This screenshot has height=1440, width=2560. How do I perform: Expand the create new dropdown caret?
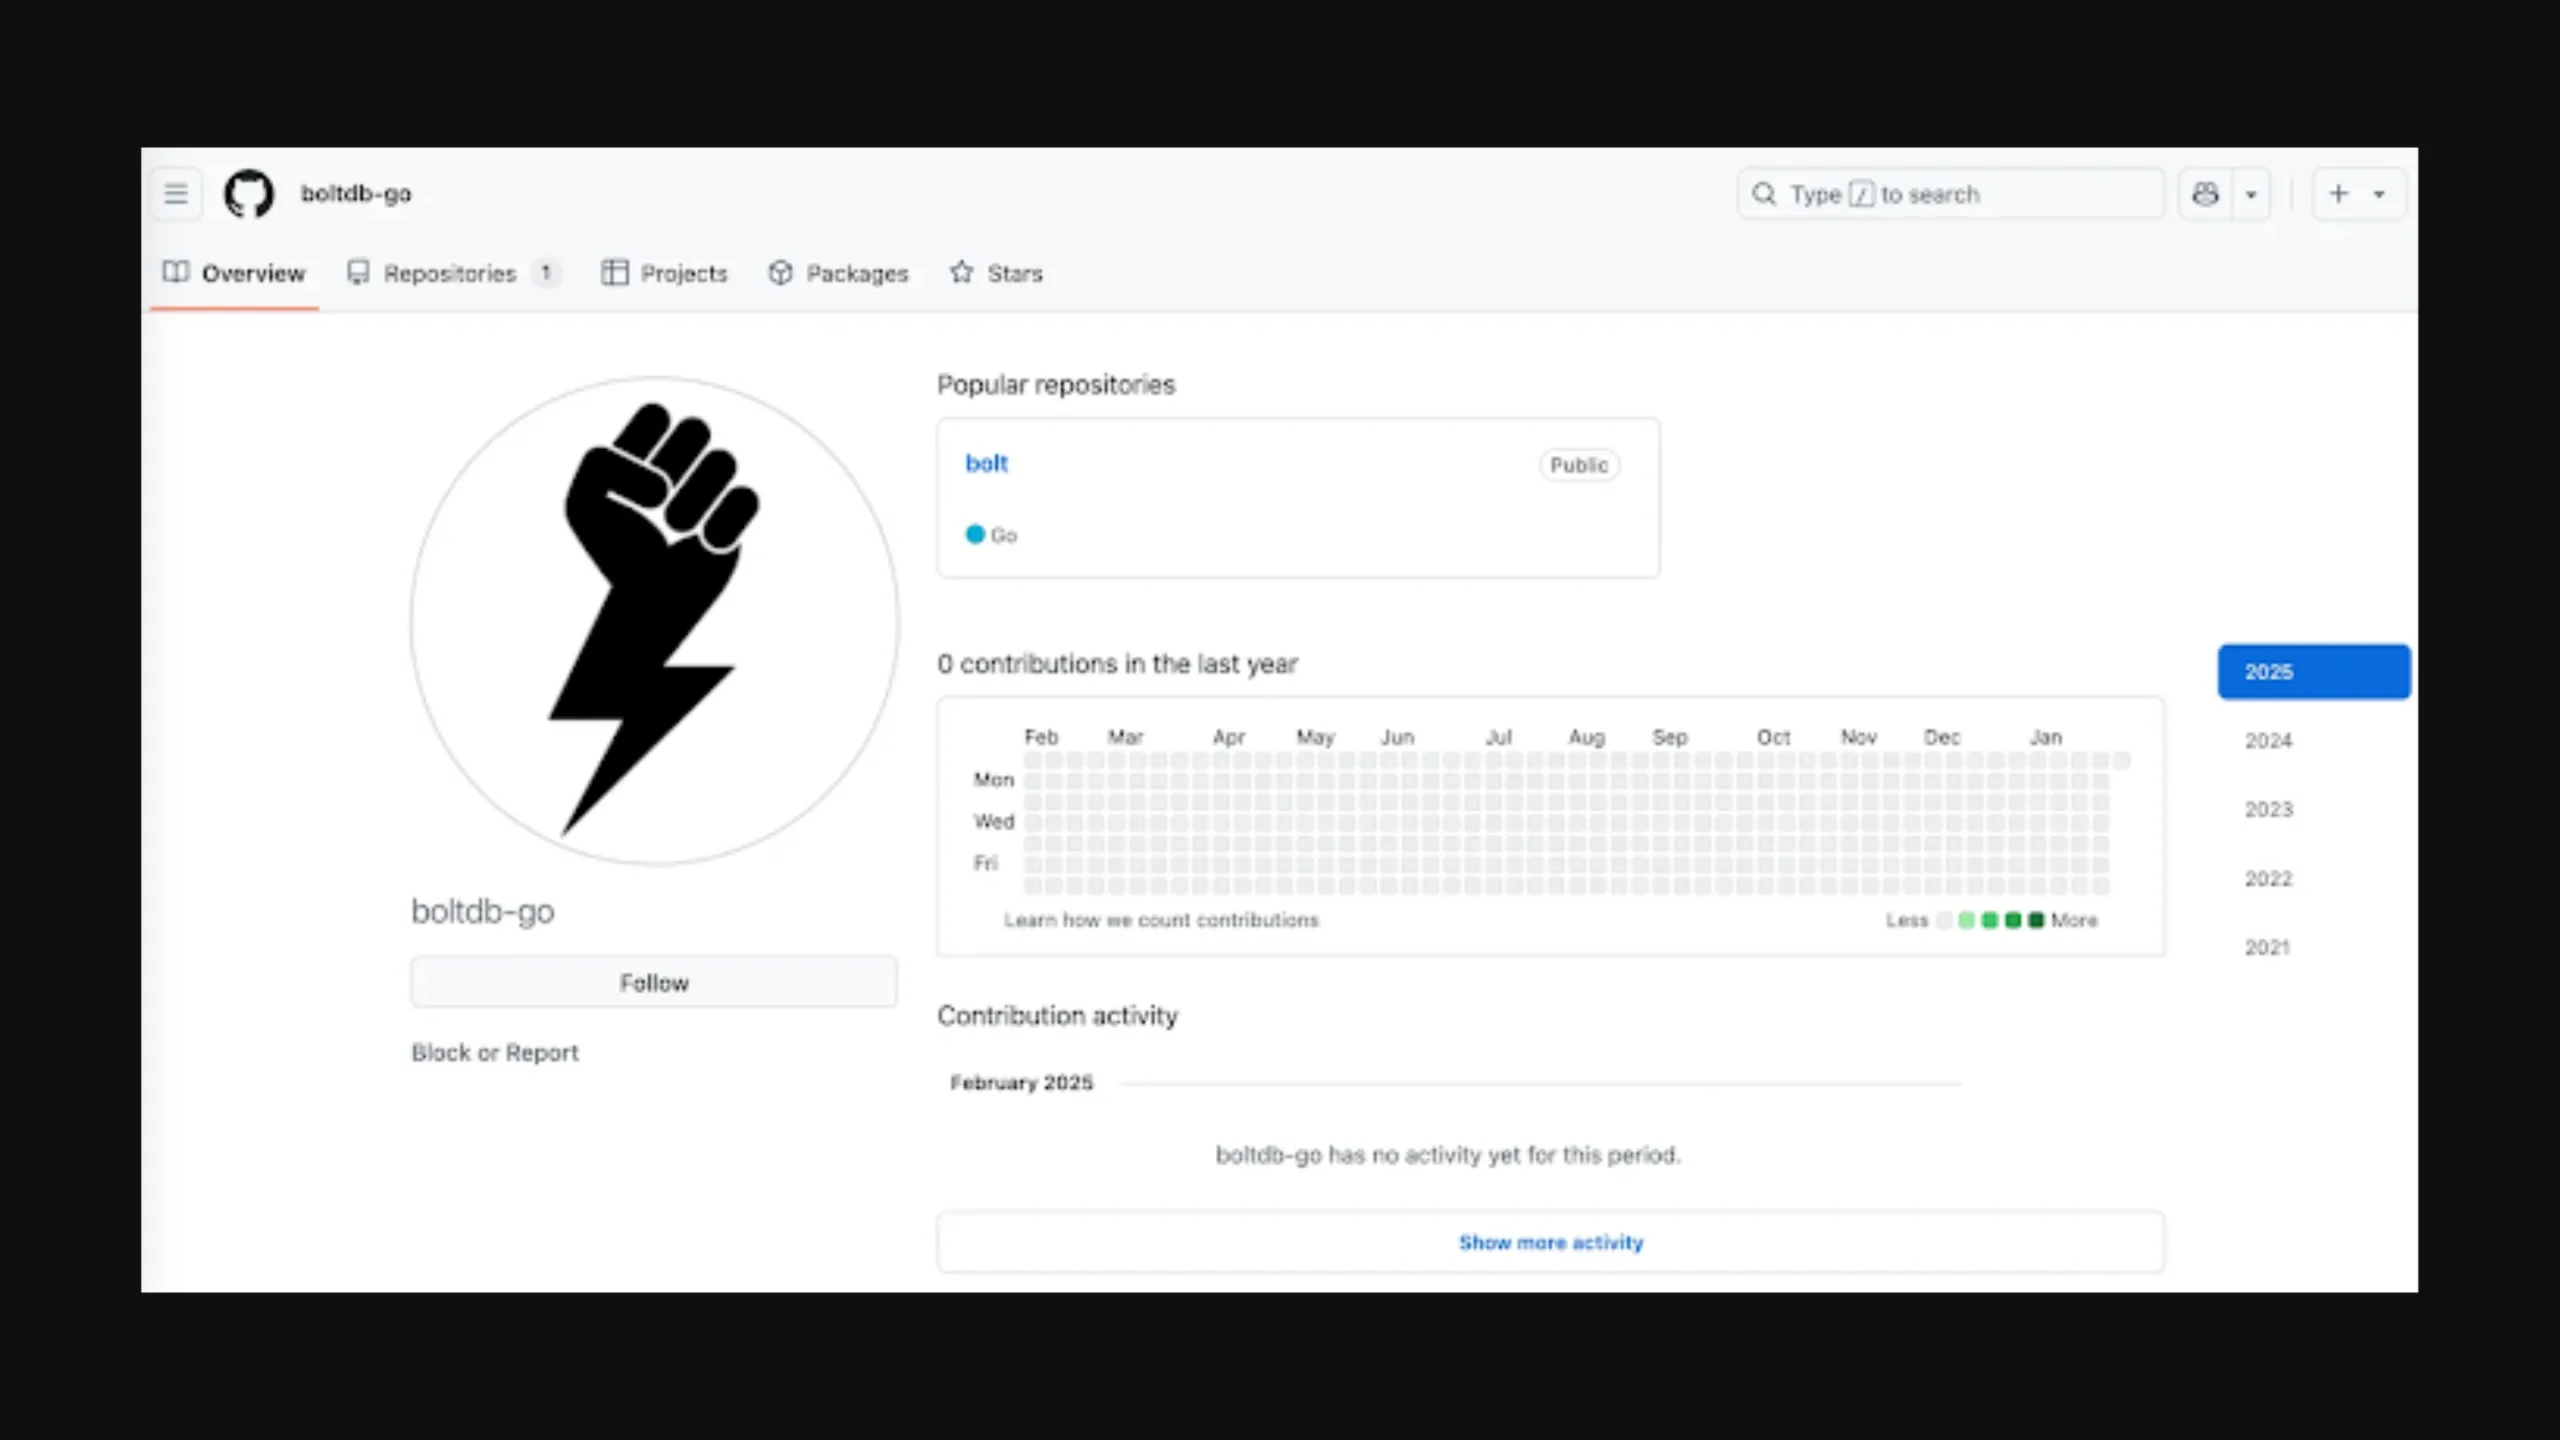click(x=2380, y=194)
